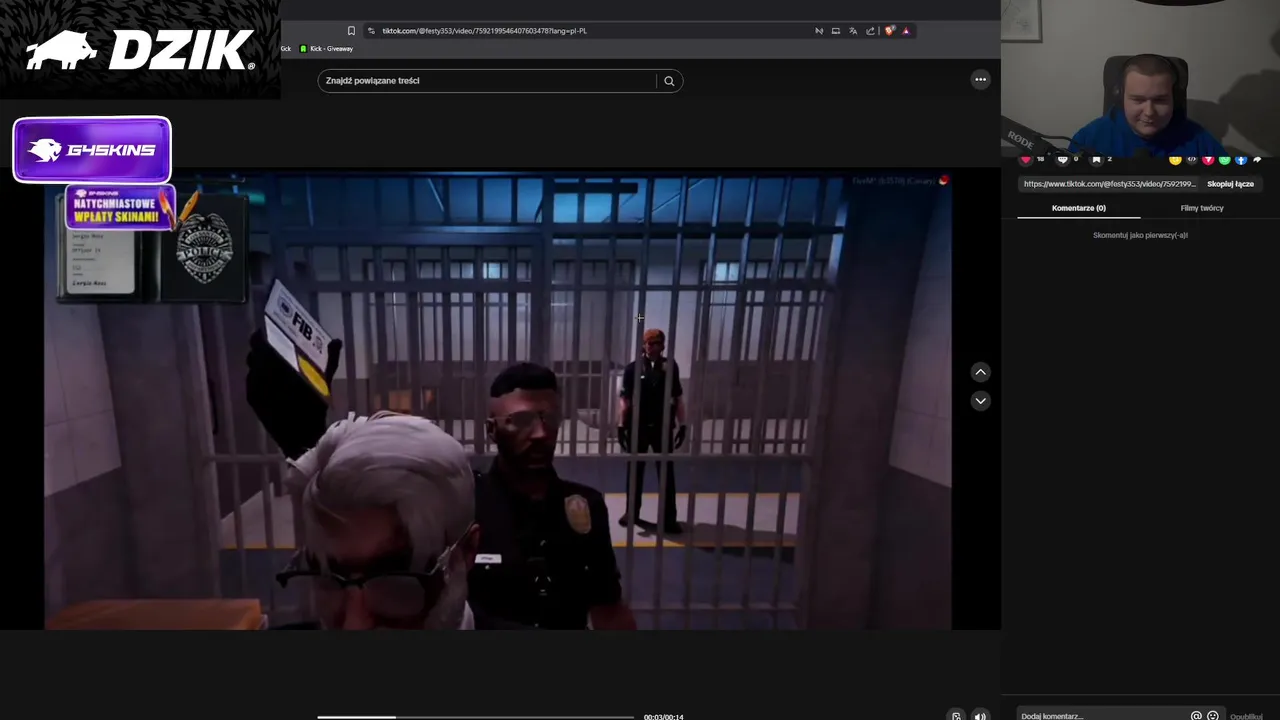Screen dimensions: 1280x720
Task: Switch to Komentarze (0) tab
Action: [1079, 208]
